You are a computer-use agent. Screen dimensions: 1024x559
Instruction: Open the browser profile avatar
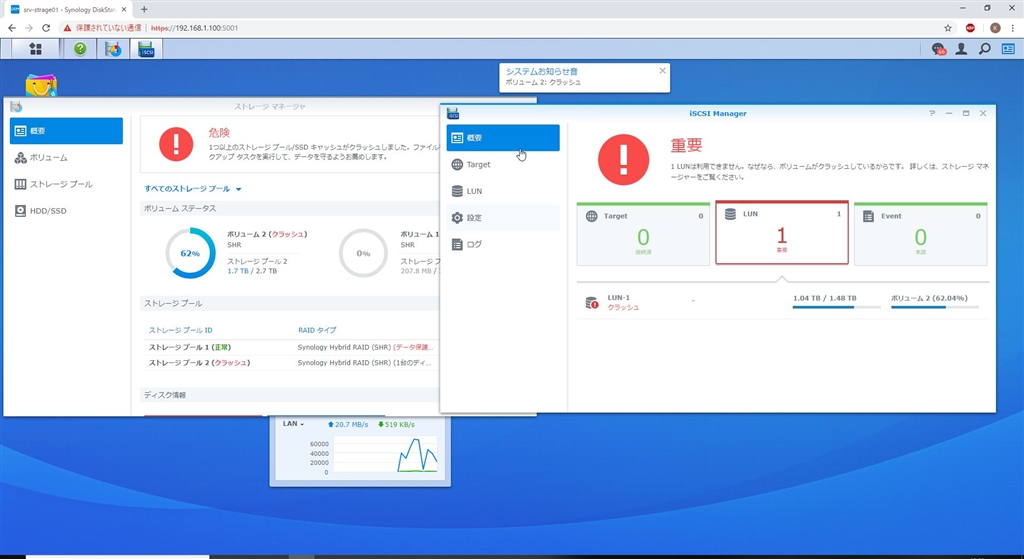pyautogui.click(x=995, y=28)
